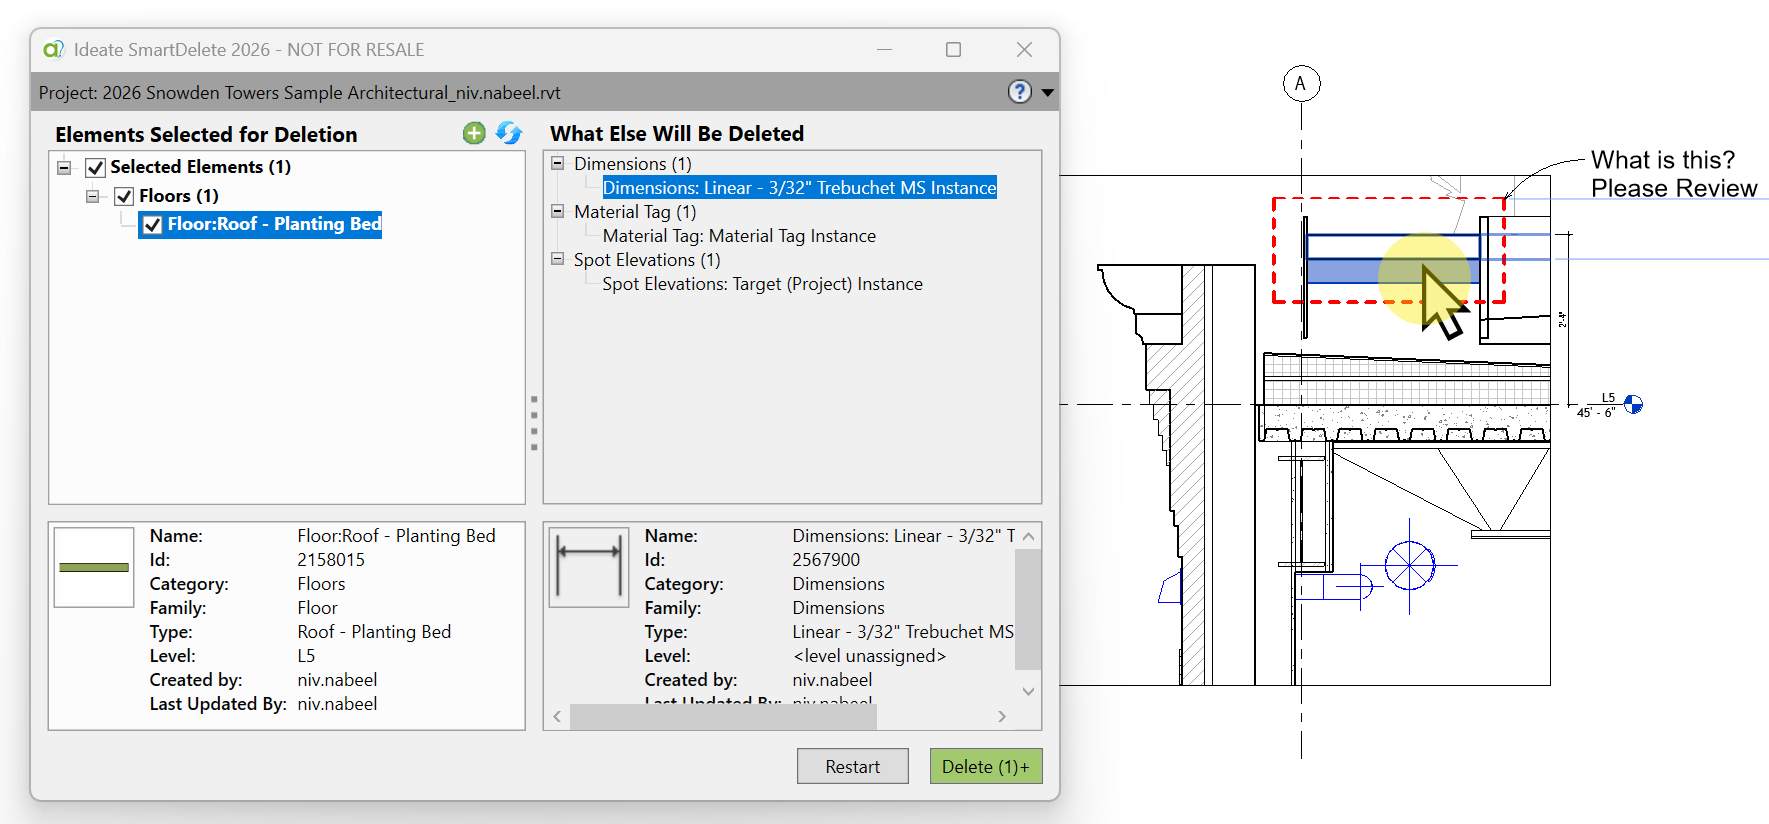Click the Category value Floors

point(321,584)
